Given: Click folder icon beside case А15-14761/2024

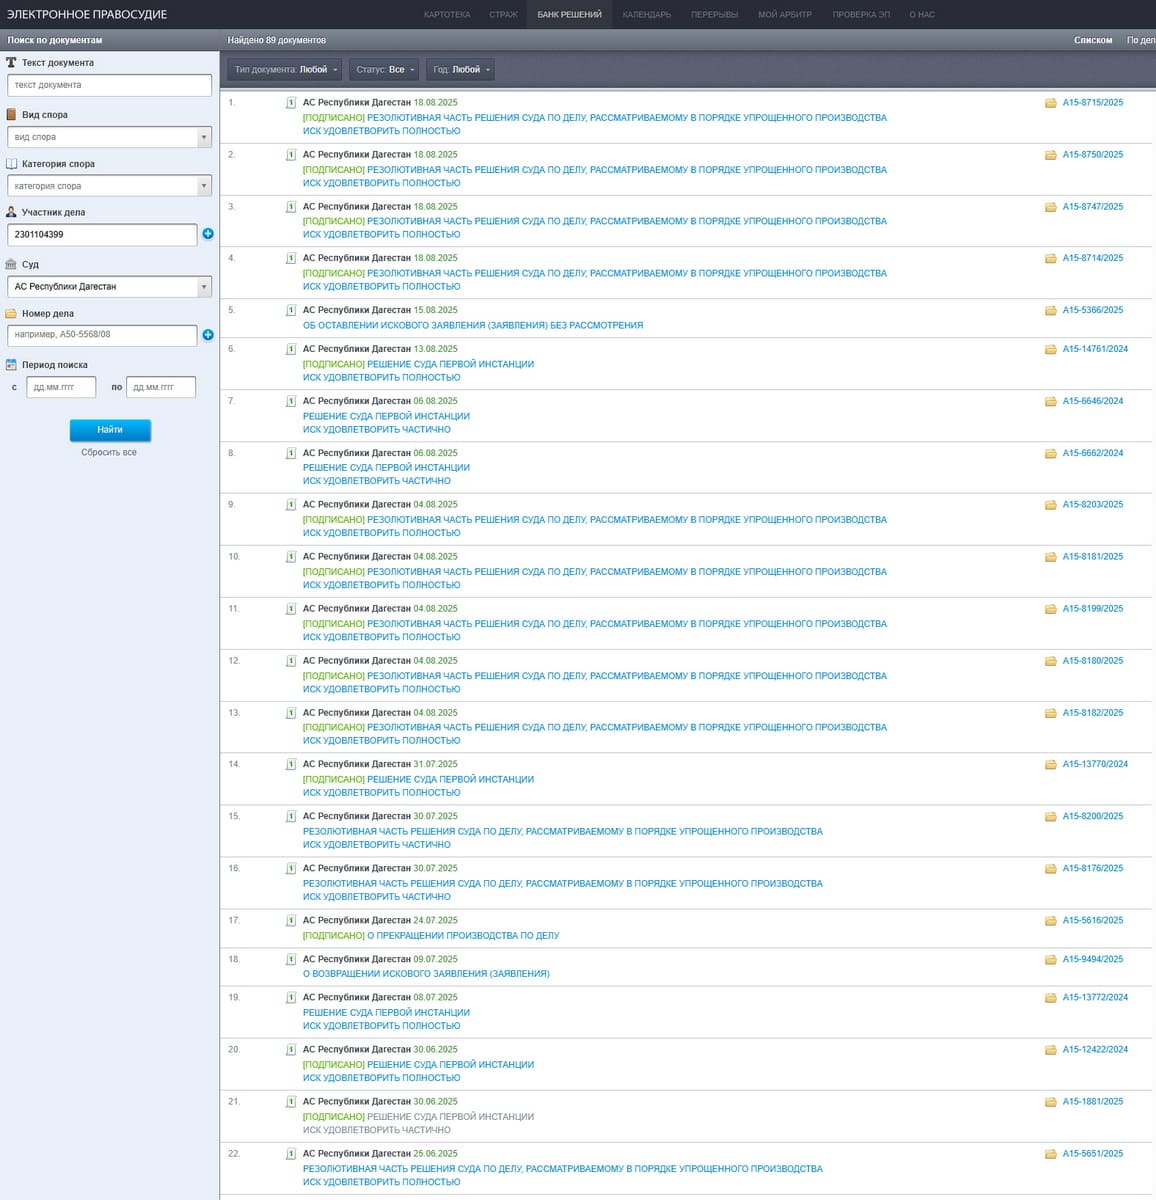Looking at the screenshot, I should (x=1050, y=350).
